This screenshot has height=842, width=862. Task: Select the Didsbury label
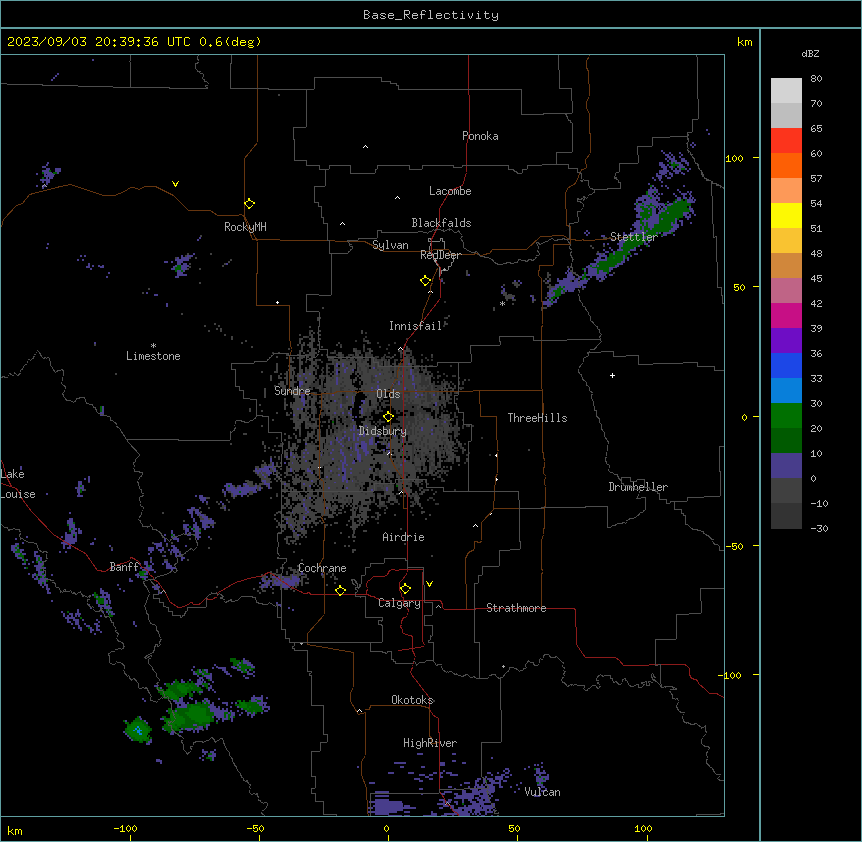tap(383, 431)
